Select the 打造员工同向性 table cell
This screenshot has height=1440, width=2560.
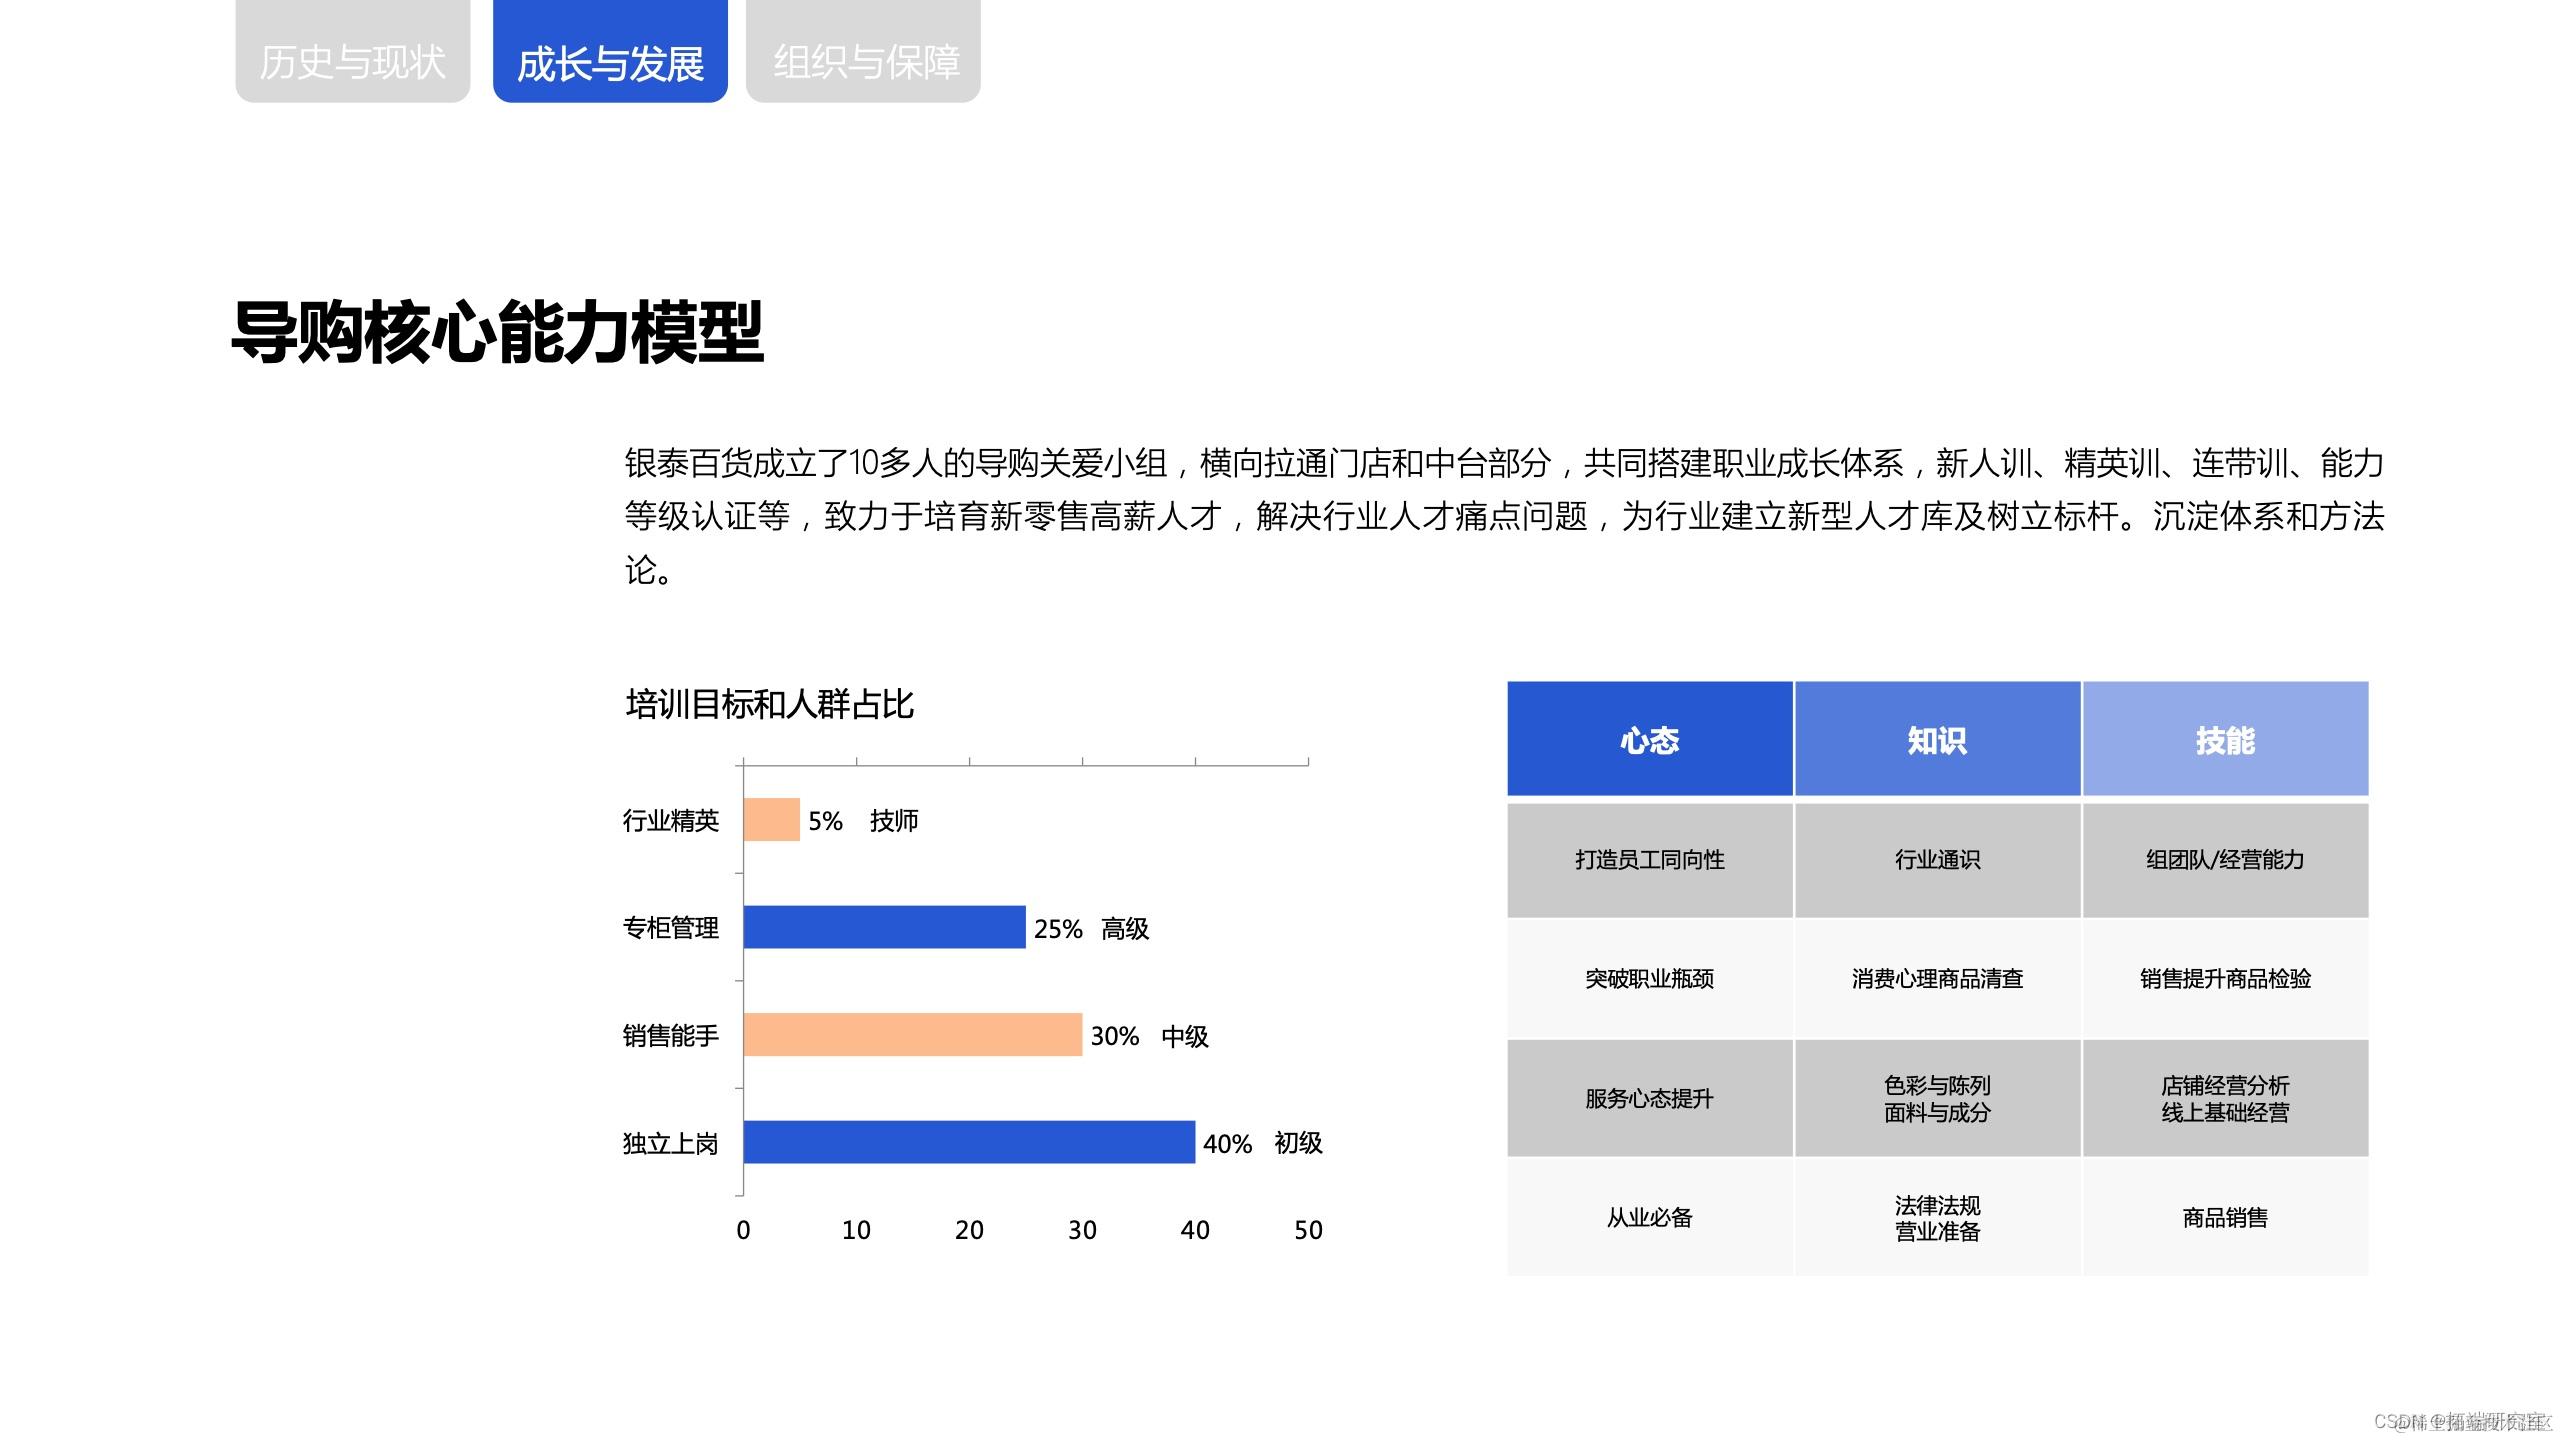click(1649, 860)
